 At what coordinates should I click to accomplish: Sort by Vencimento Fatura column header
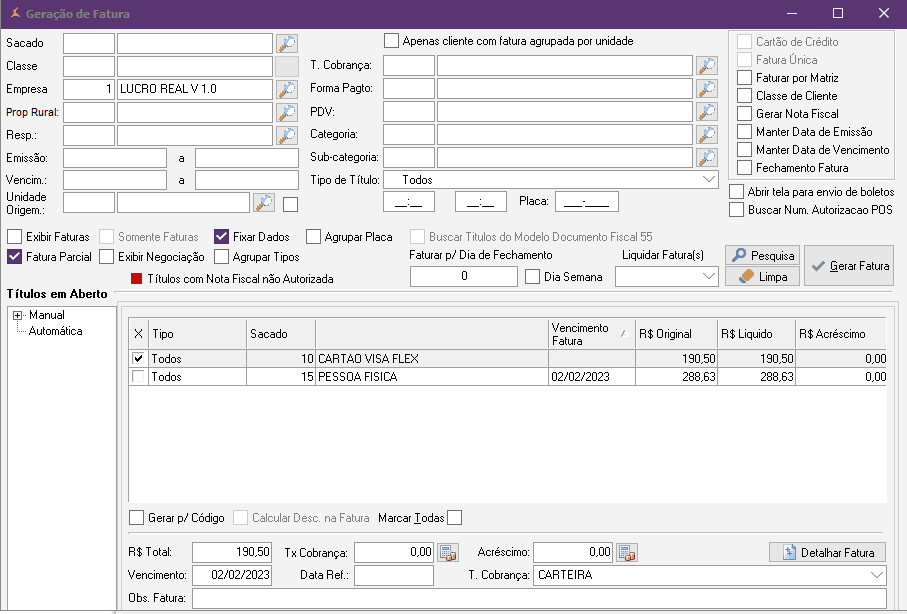click(x=590, y=334)
